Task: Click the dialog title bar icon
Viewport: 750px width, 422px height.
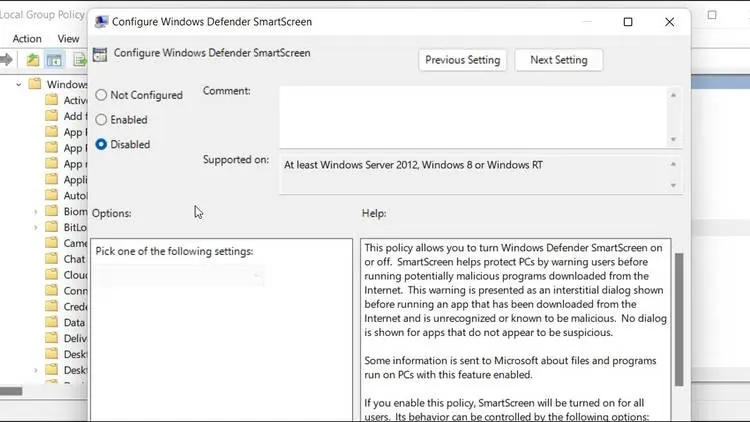Action: pyautogui.click(x=100, y=21)
